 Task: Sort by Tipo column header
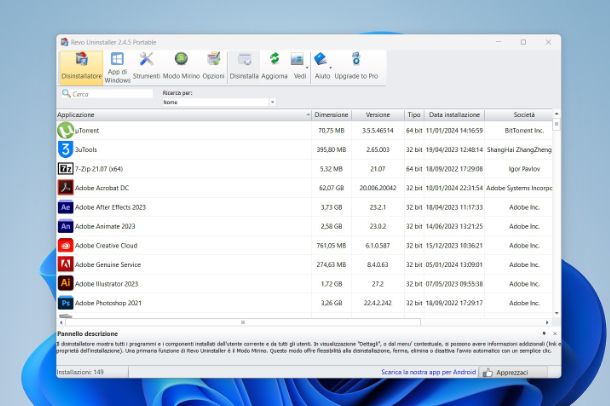coord(414,115)
